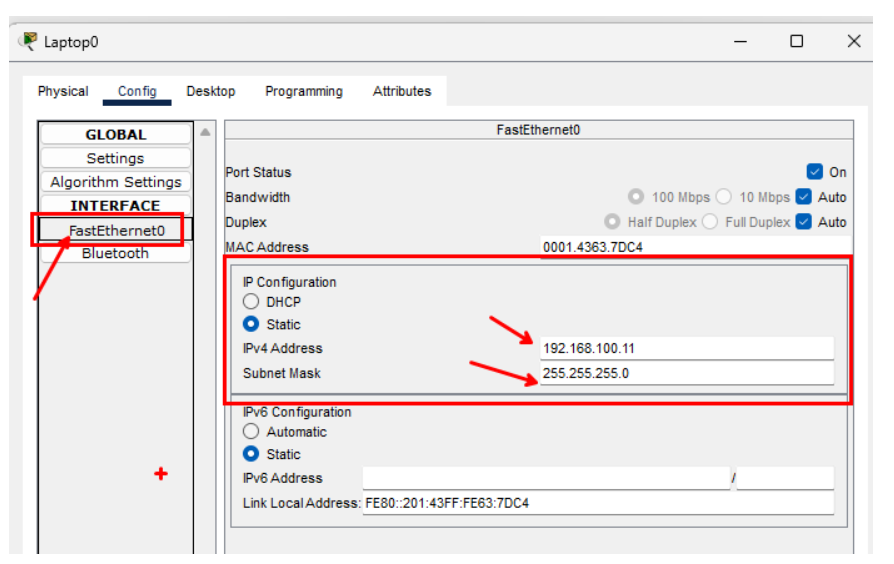Click the Link Local Address field
The height and width of the screenshot is (564, 894).
click(597, 503)
